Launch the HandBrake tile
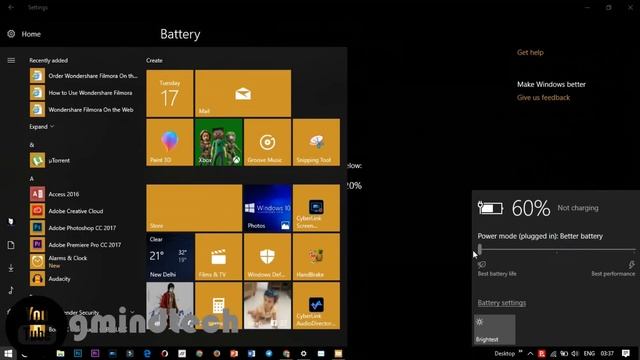640x360 pixels. (316, 257)
